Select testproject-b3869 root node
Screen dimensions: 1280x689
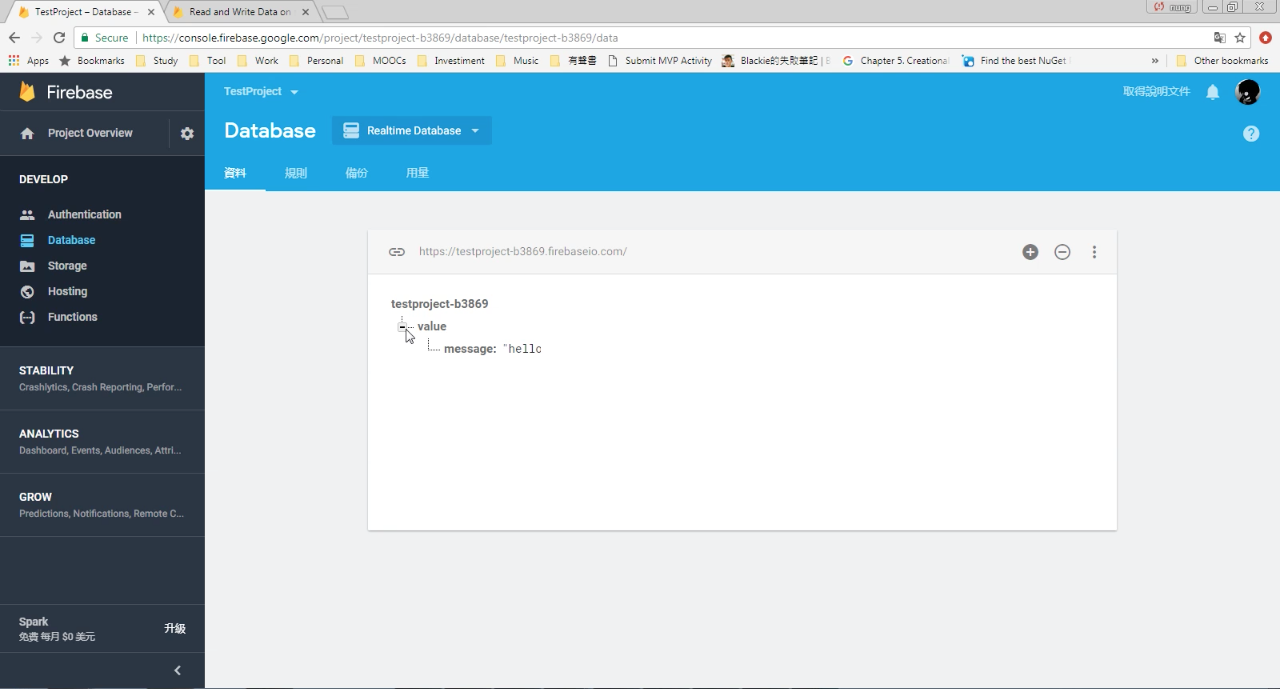(439, 304)
